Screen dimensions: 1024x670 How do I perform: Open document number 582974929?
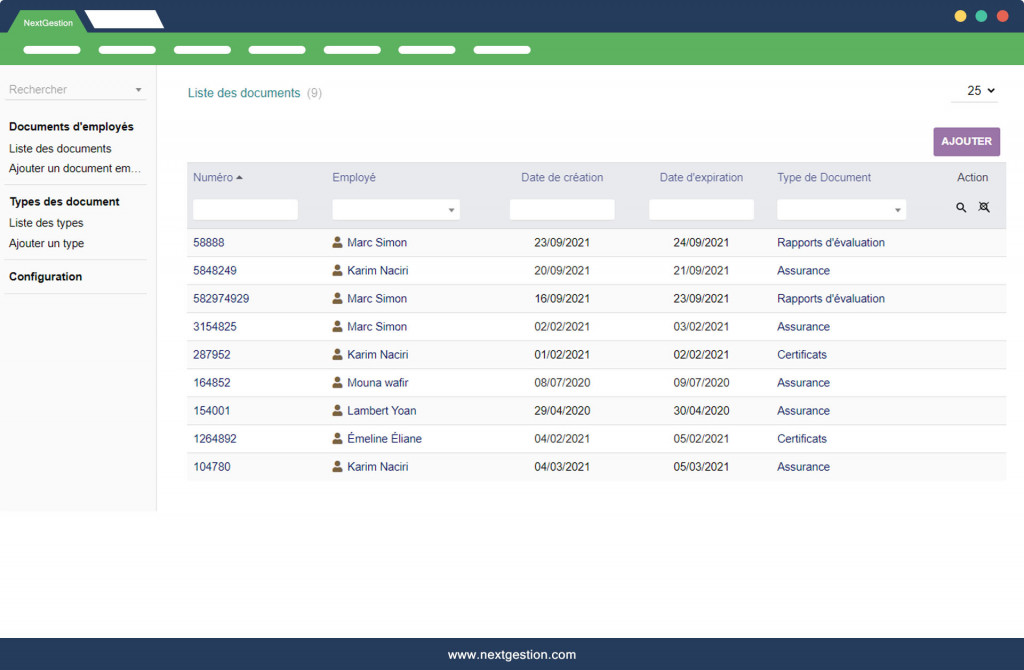(221, 298)
